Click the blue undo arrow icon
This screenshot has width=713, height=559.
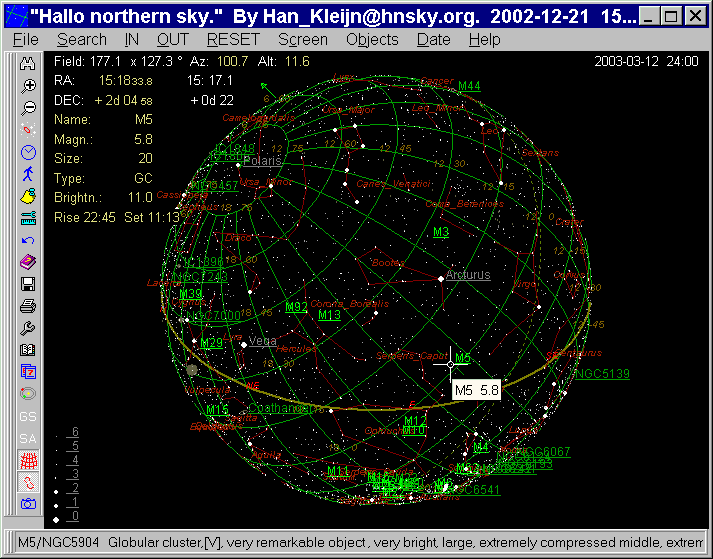(28, 240)
